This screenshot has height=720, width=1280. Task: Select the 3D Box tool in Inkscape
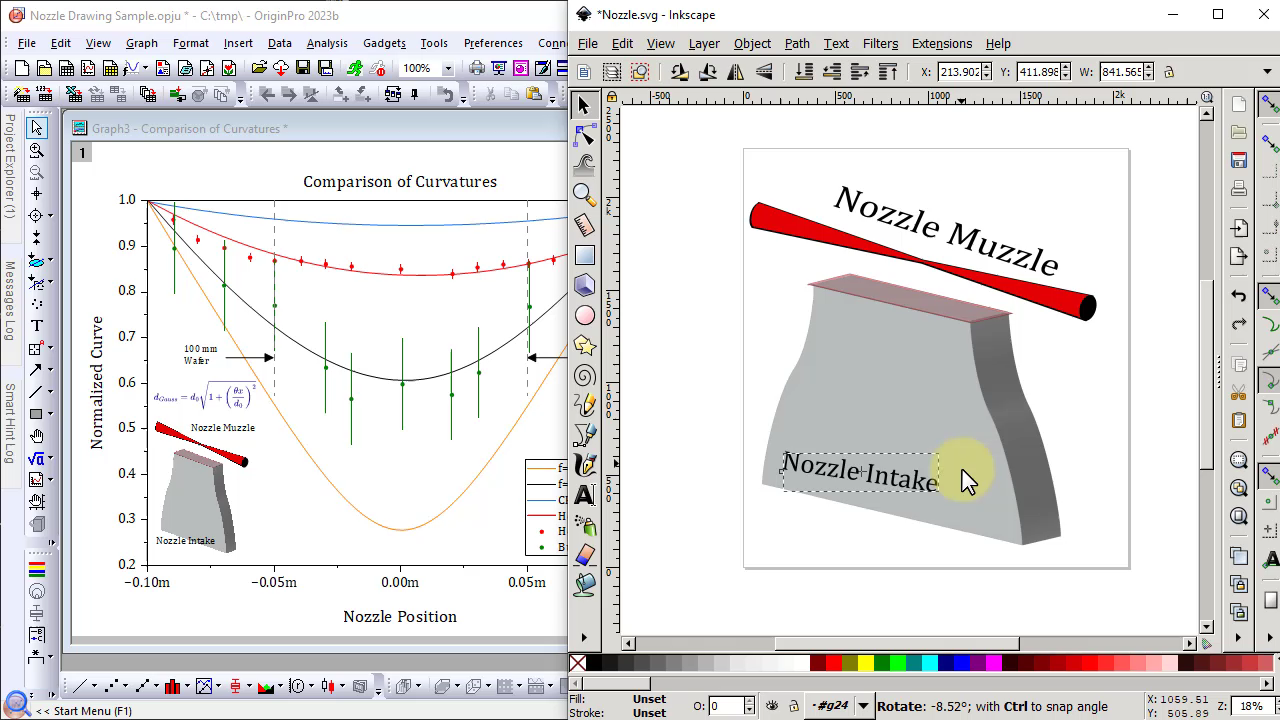pyautogui.click(x=585, y=285)
